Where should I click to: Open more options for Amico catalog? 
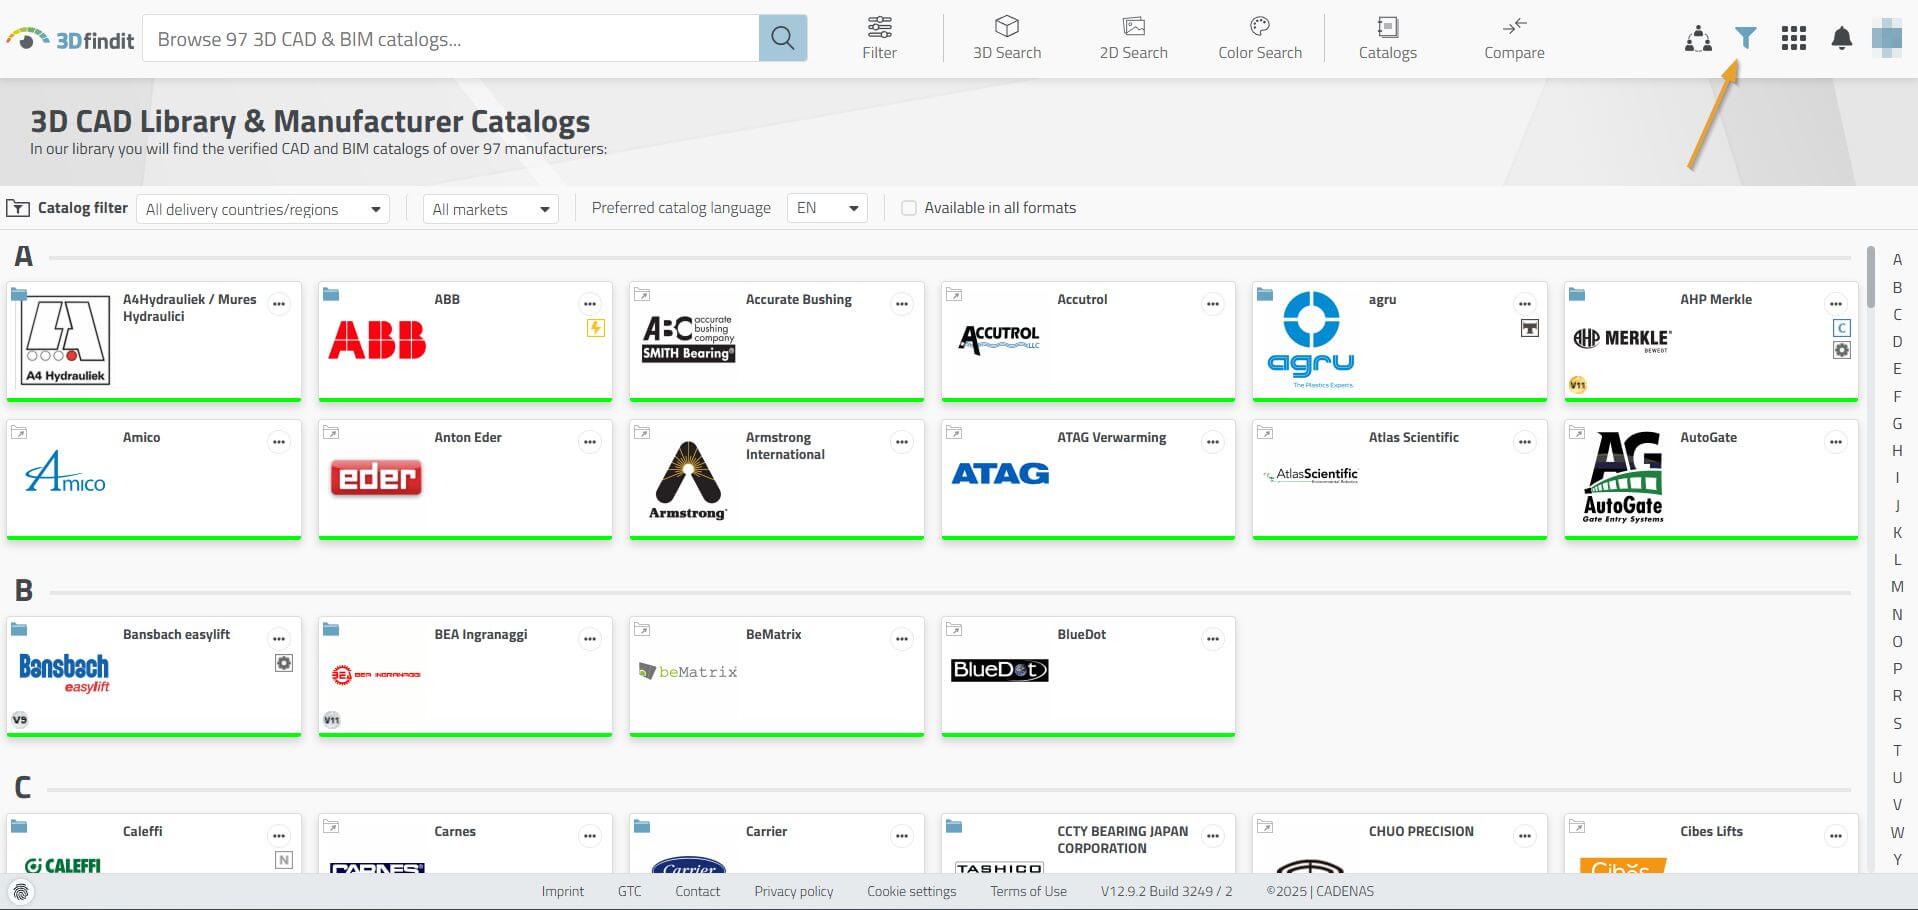[279, 441]
